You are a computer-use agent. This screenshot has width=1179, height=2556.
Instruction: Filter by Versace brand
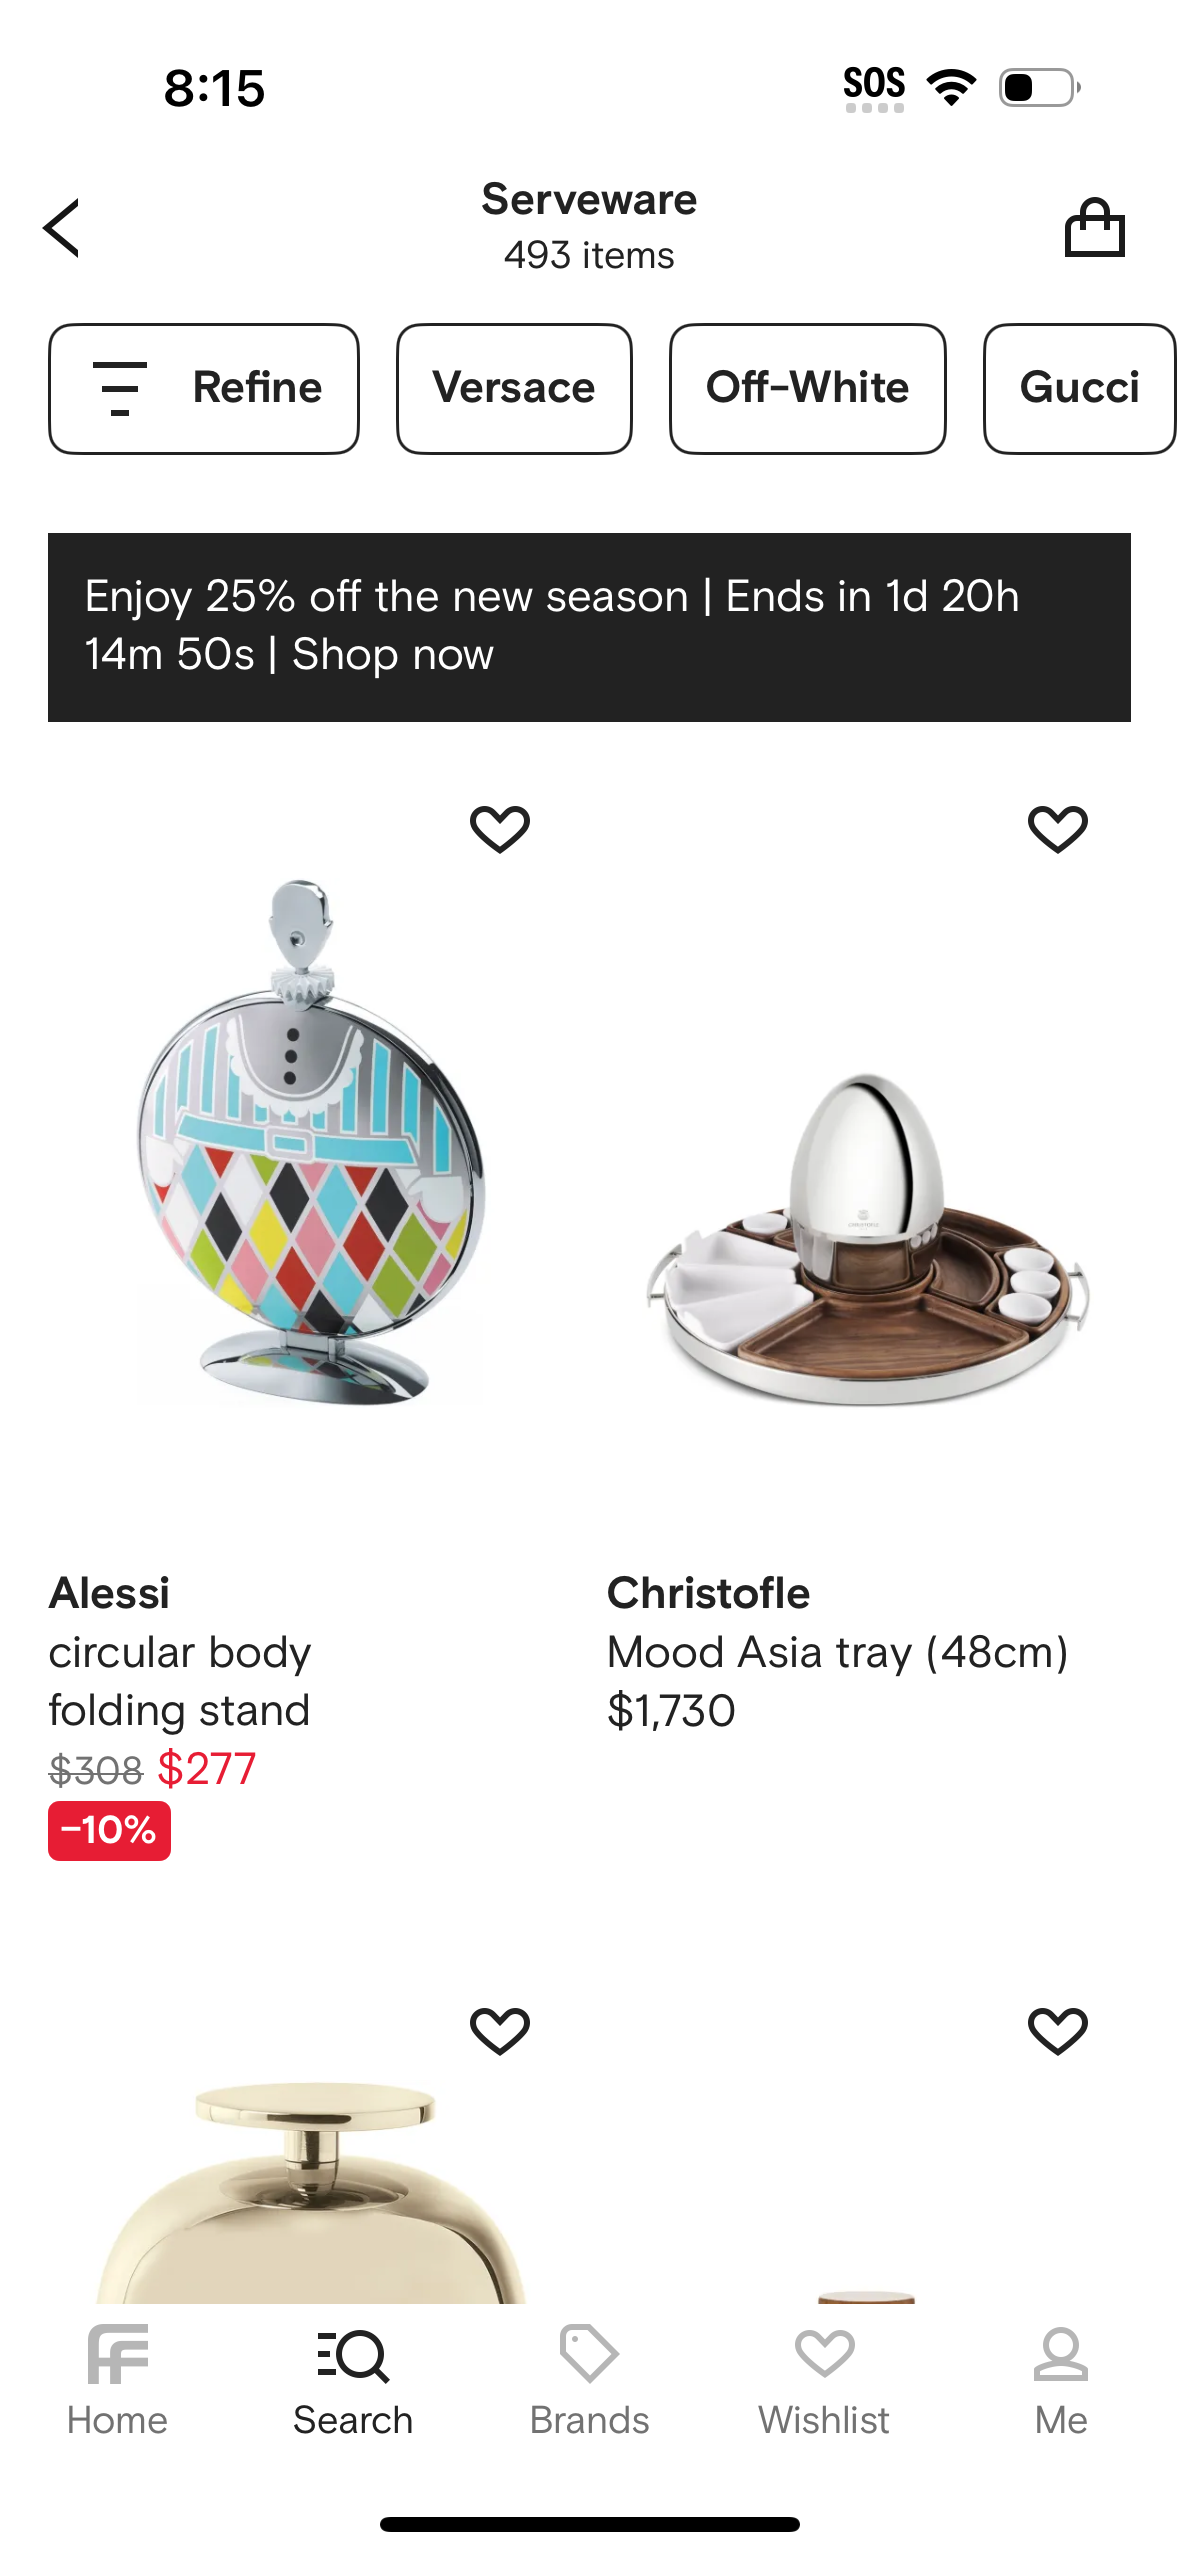[x=514, y=388]
